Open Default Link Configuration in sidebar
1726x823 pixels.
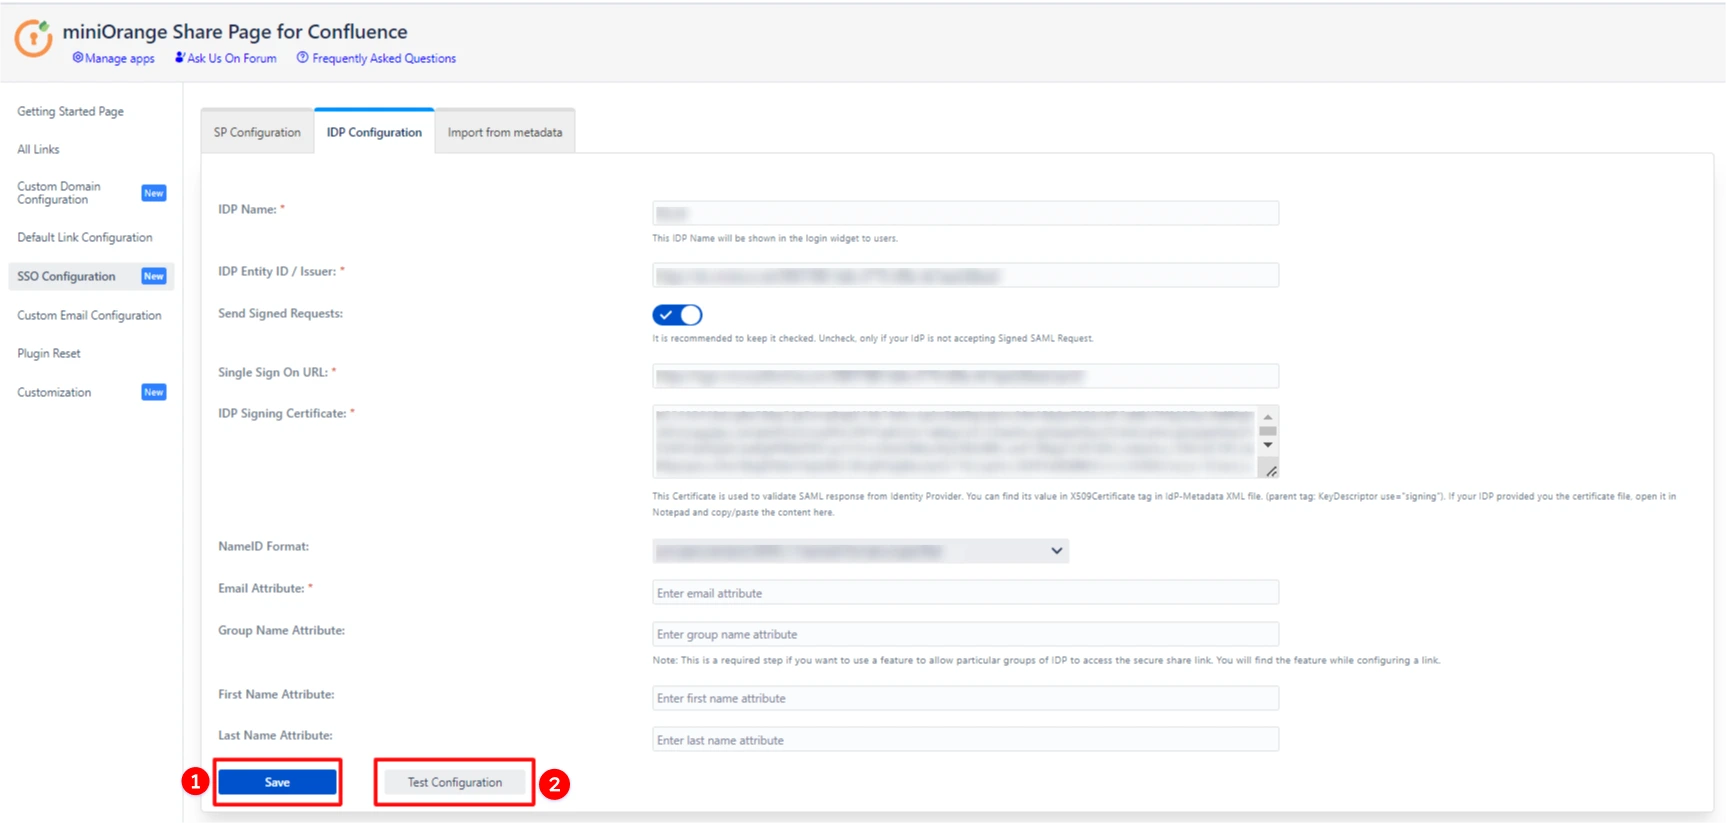coord(85,238)
